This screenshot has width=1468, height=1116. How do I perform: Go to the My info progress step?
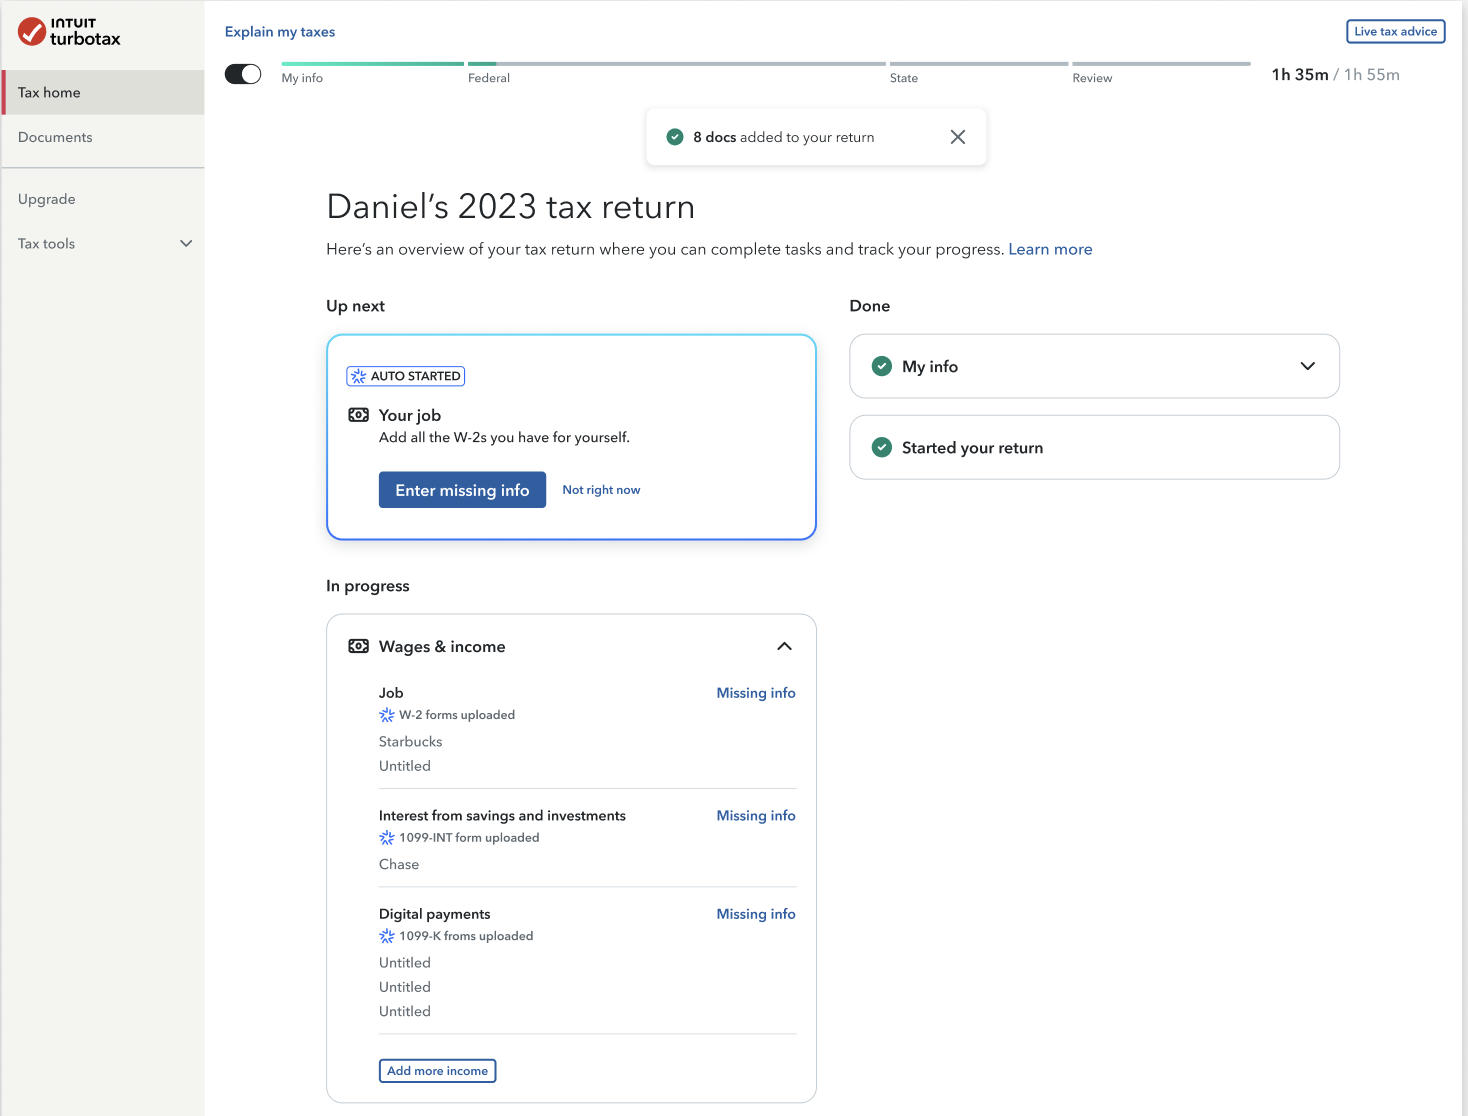tap(302, 78)
